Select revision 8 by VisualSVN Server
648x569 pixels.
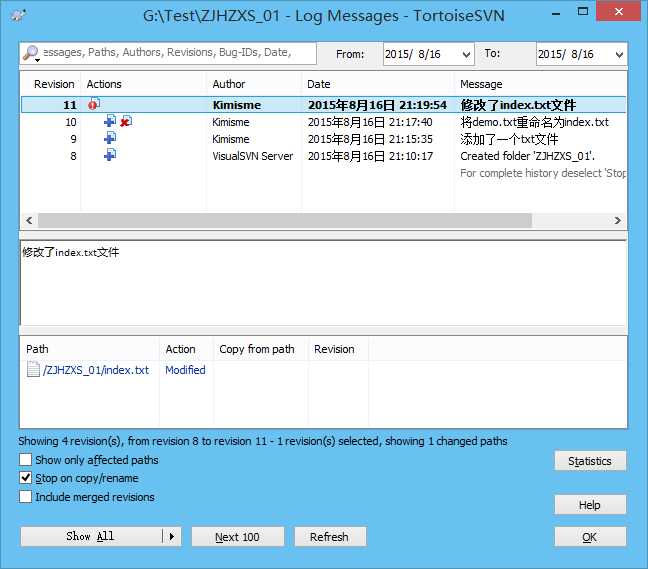[324, 156]
